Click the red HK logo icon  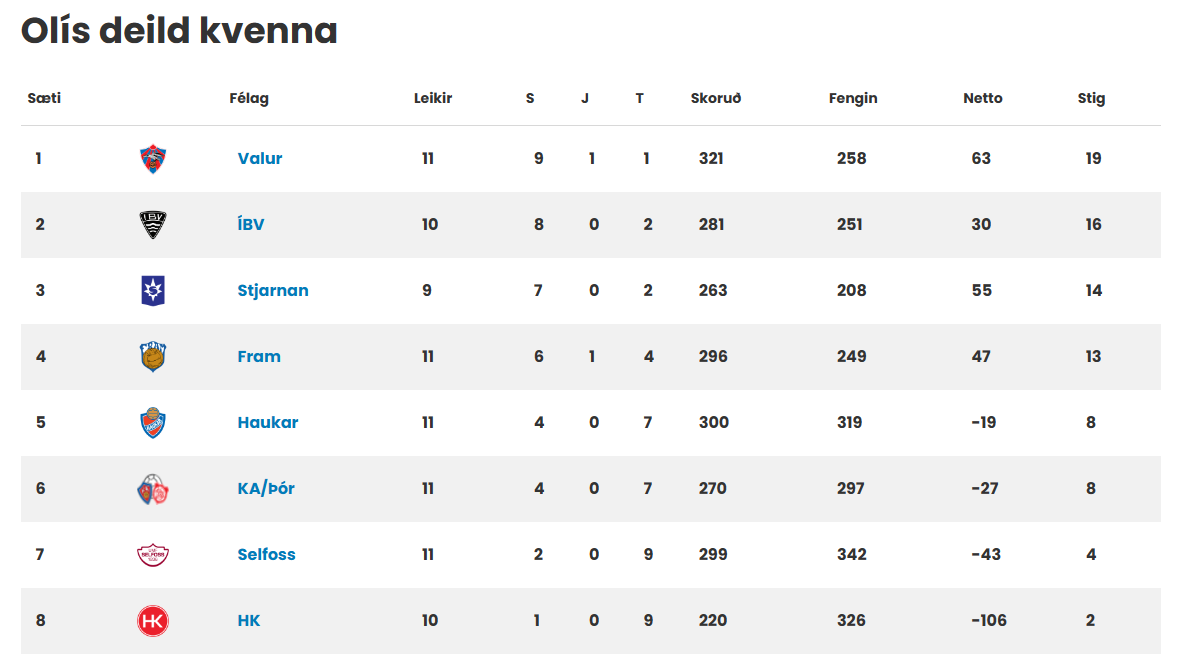pyautogui.click(x=153, y=621)
